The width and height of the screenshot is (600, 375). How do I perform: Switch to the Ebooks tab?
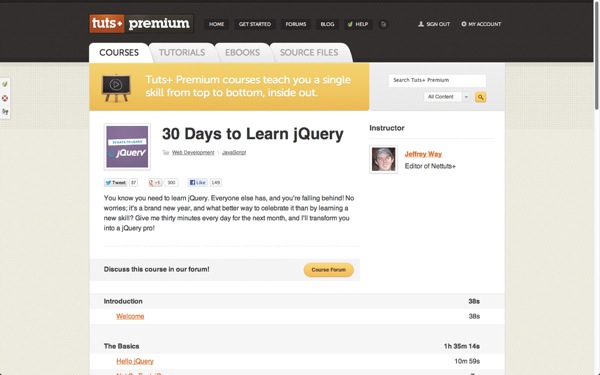242,53
